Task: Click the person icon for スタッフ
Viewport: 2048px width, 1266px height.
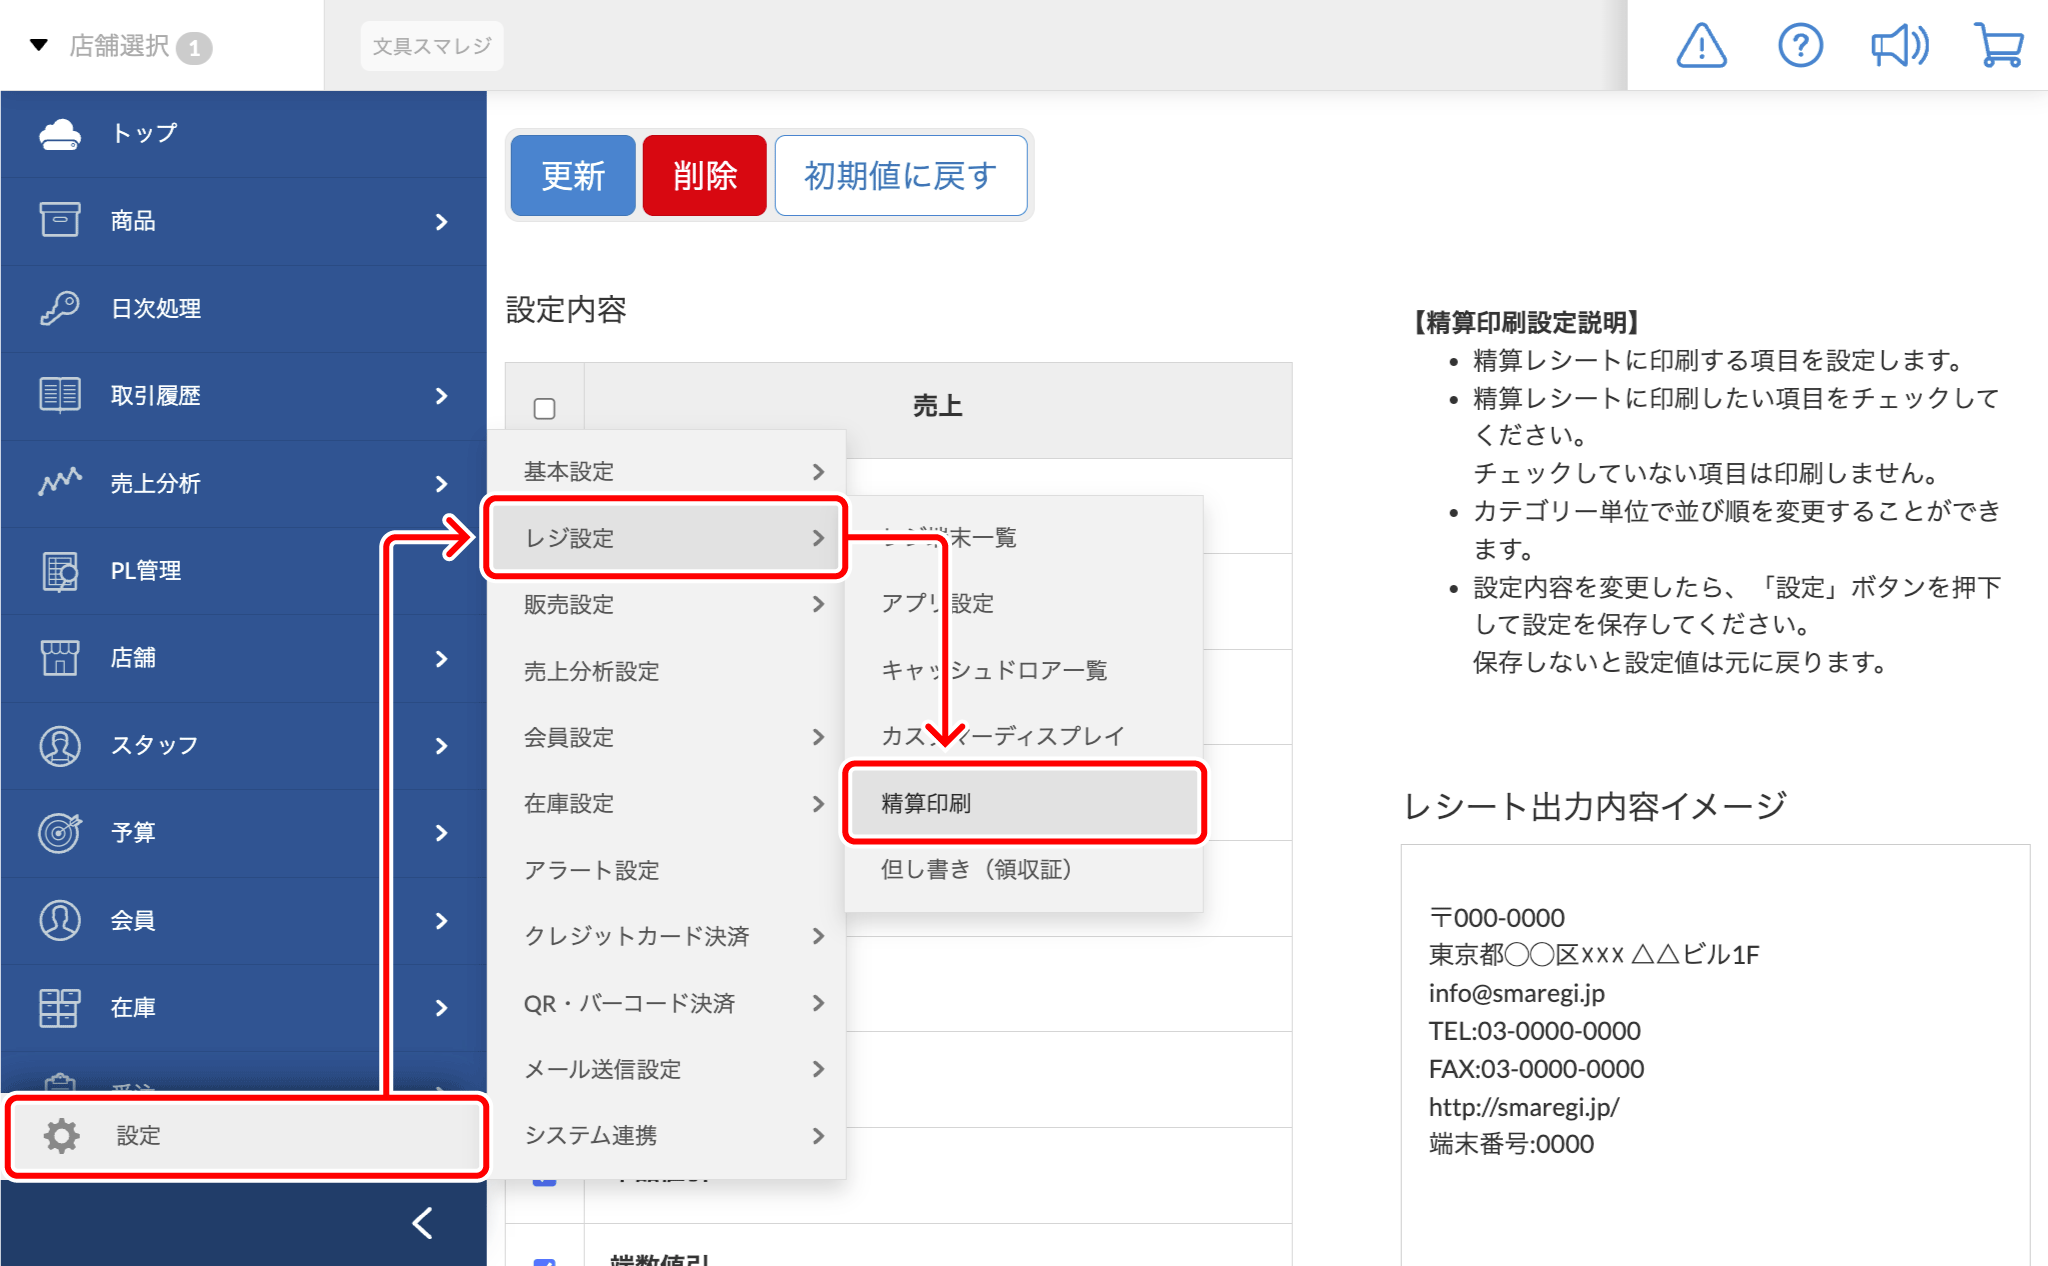Action: tap(60, 745)
